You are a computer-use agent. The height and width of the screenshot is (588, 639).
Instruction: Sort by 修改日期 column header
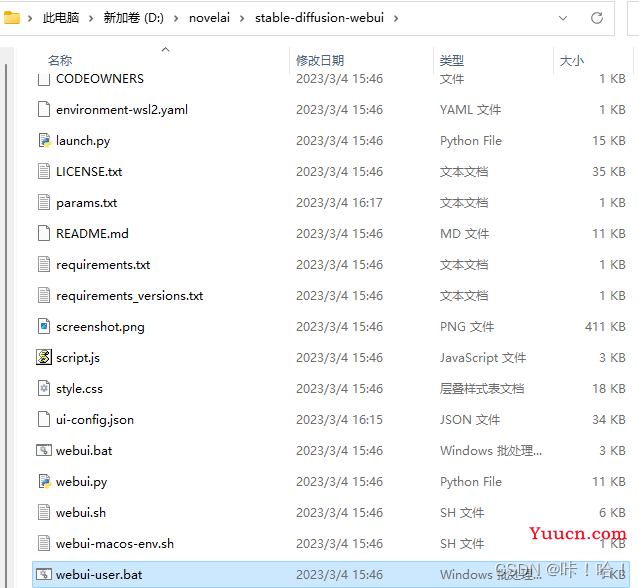point(320,60)
